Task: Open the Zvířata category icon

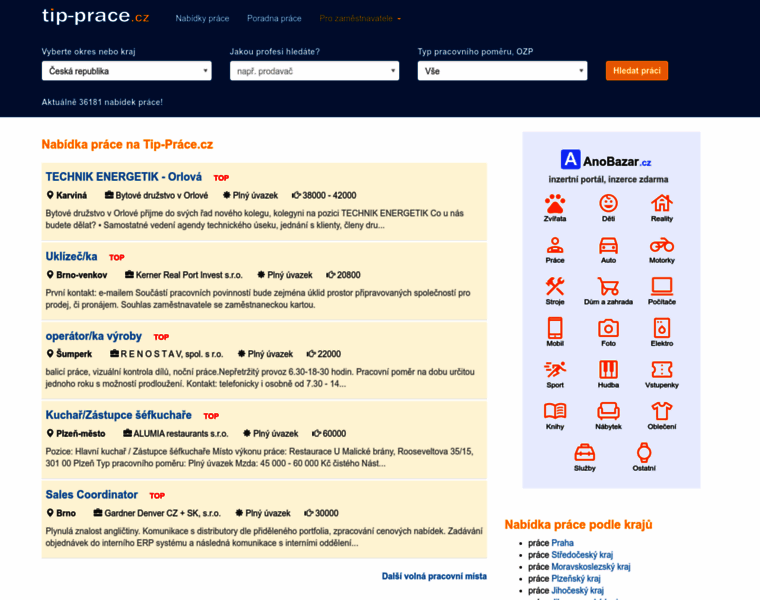Action: pyautogui.click(x=555, y=204)
